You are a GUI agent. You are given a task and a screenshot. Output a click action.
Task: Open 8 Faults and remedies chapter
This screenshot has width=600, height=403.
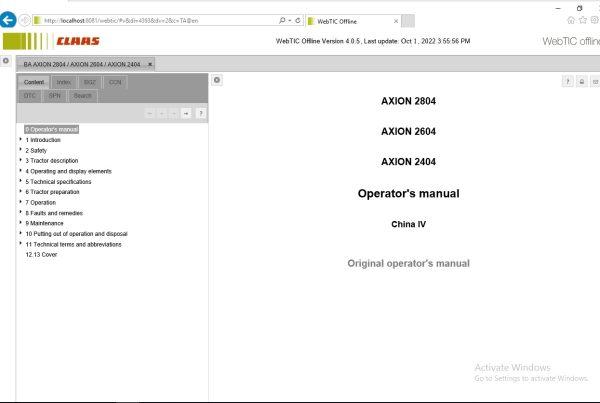click(x=54, y=213)
